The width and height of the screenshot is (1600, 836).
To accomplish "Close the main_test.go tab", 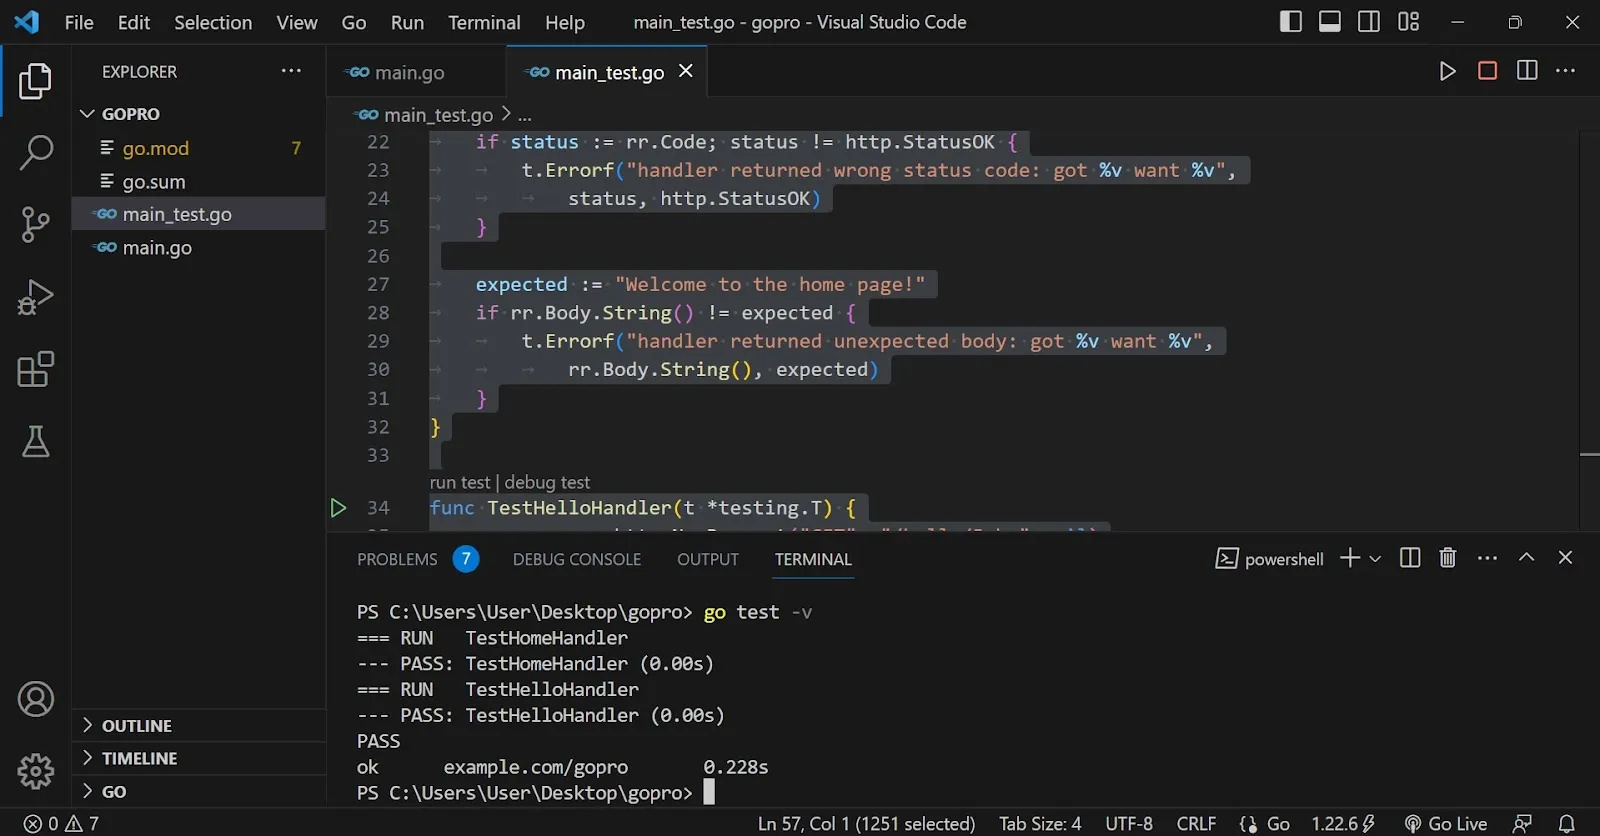I will [685, 71].
